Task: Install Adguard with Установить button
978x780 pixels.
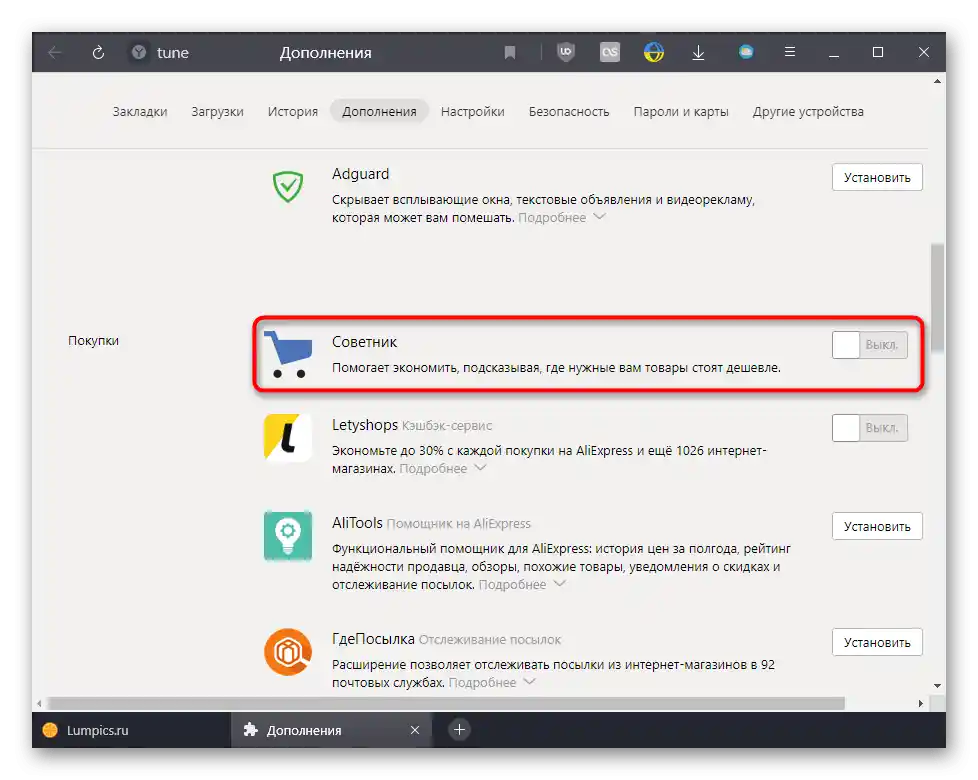Action: pos(877,178)
